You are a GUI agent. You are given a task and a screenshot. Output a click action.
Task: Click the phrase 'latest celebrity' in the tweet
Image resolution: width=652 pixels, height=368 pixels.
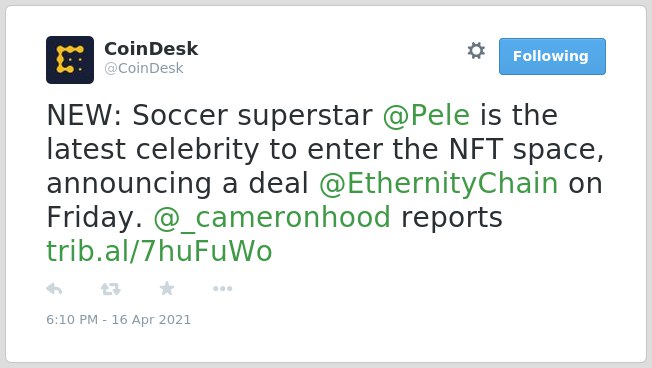click(x=153, y=149)
